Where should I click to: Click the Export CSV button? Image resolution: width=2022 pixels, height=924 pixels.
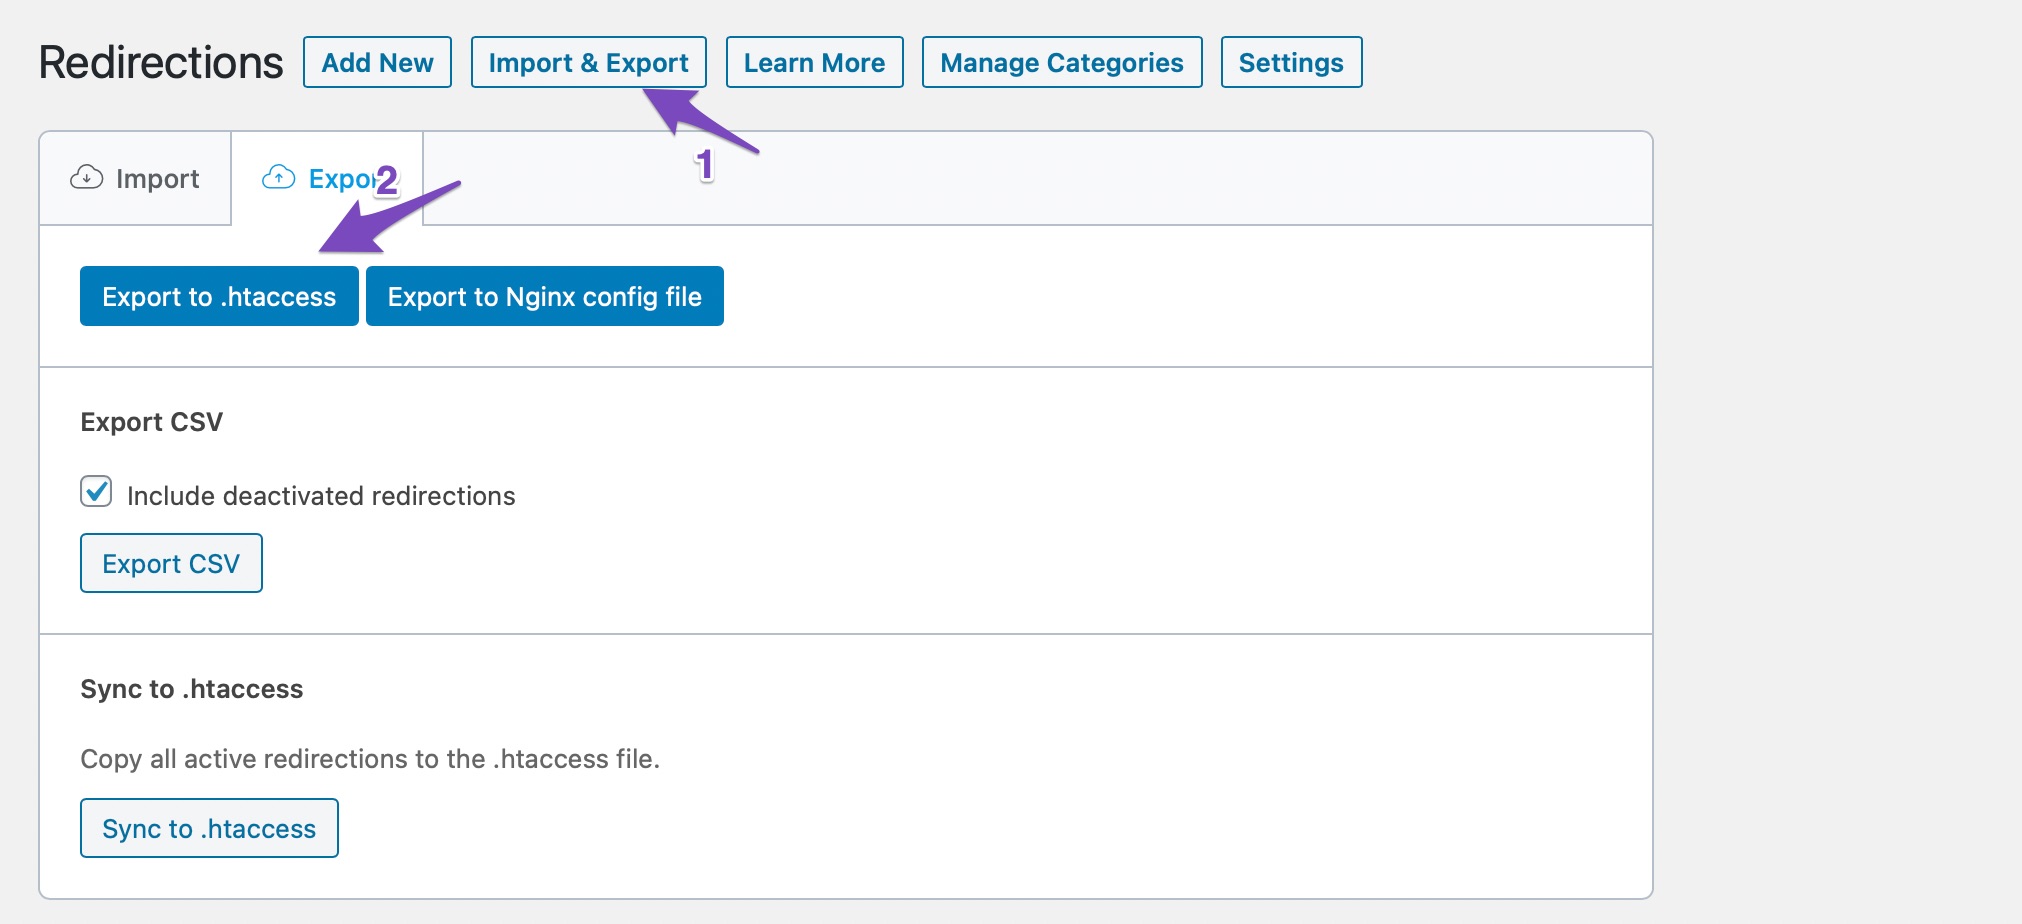coord(171,563)
